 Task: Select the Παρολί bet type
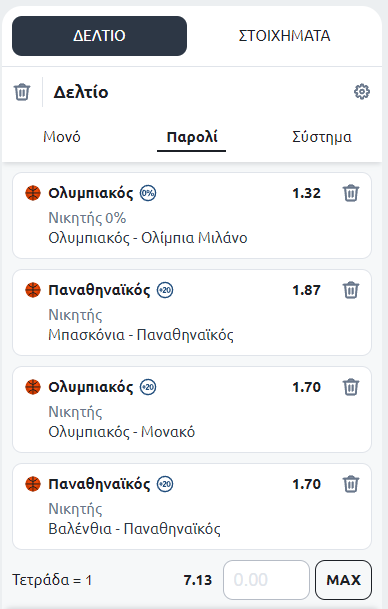(x=192, y=137)
